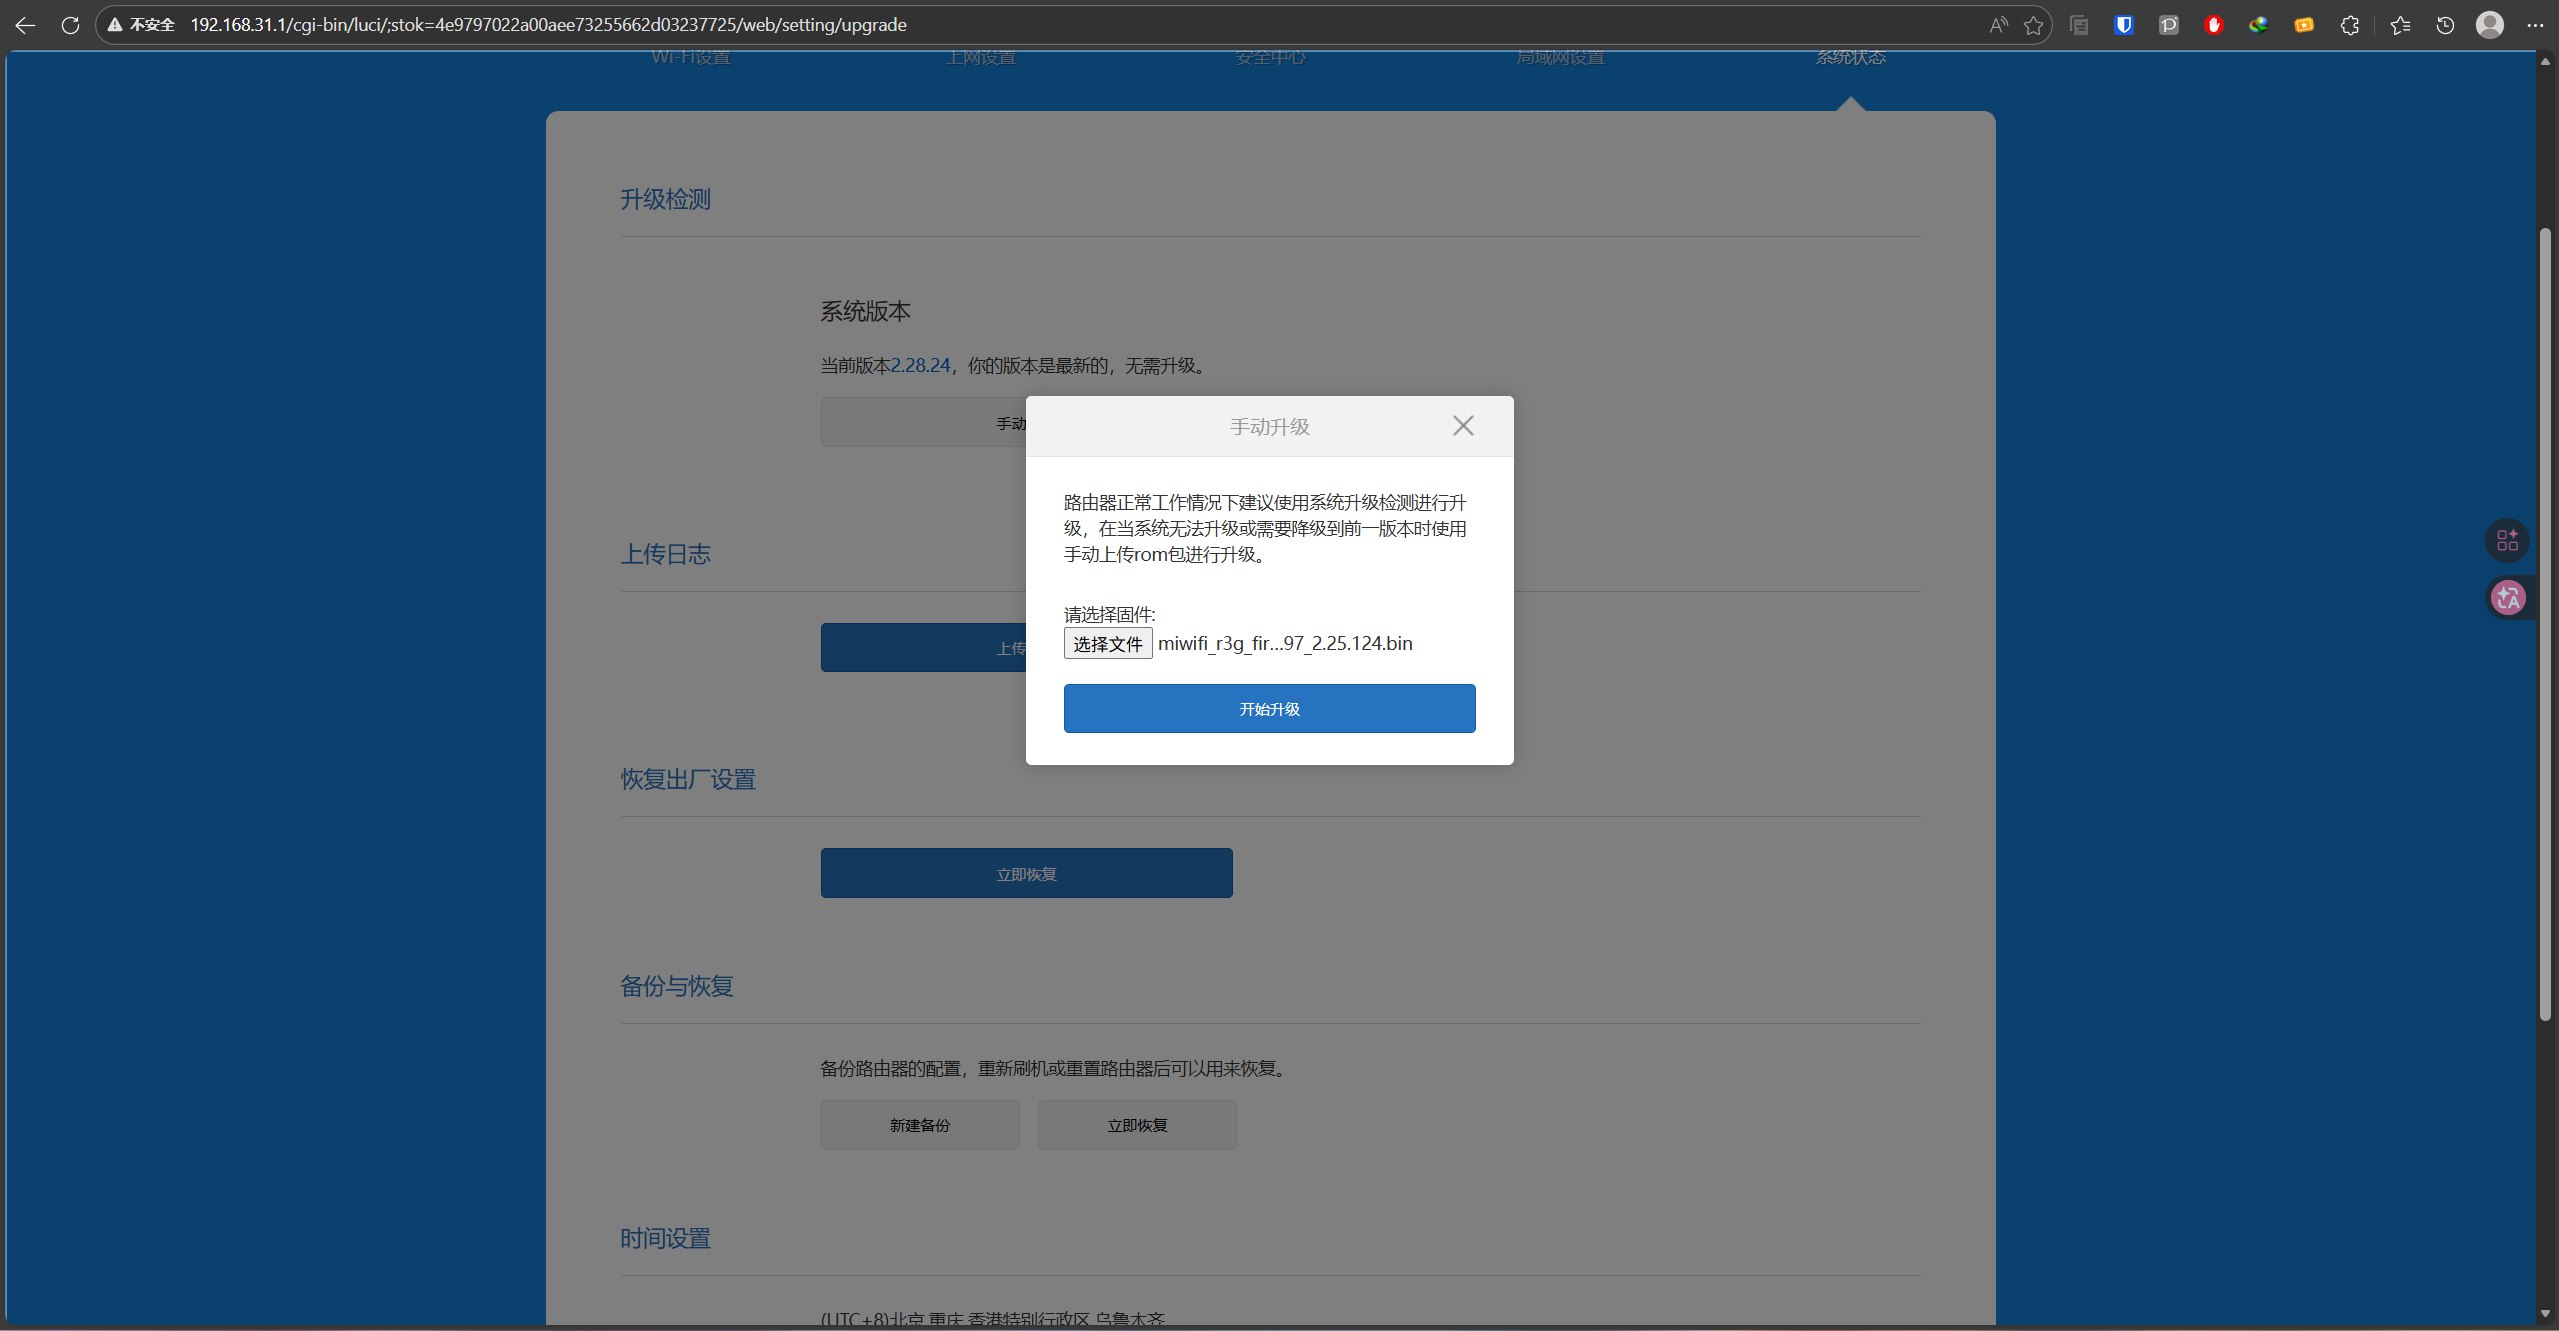
Task: Open the Favorites list
Action: [x=2400, y=25]
